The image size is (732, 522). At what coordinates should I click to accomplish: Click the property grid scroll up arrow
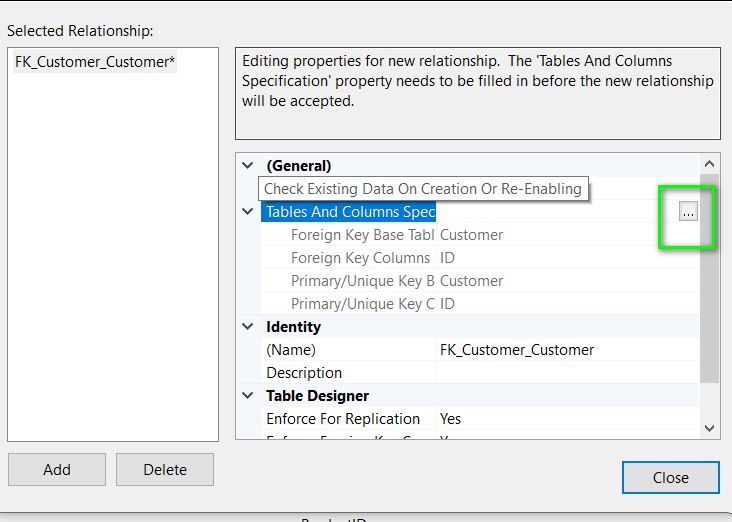coord(709,164)
